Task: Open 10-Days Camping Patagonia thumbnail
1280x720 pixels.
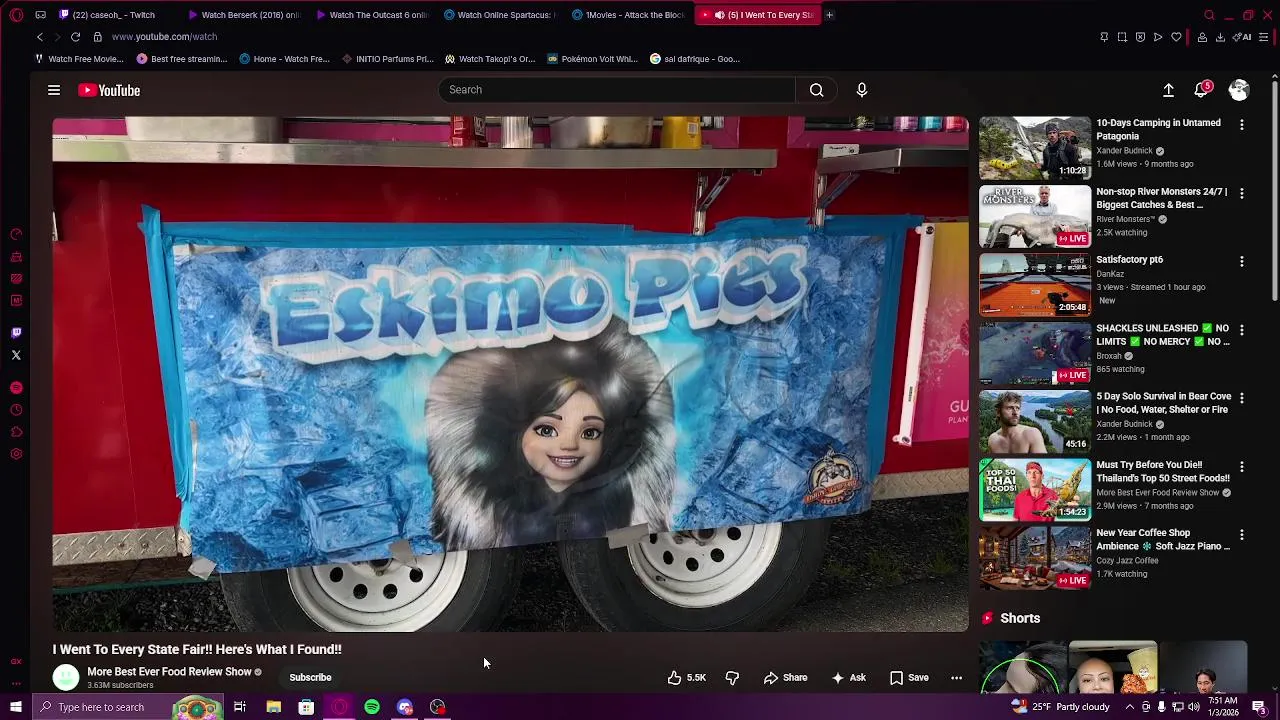Action: click(x=1035, y=148)
